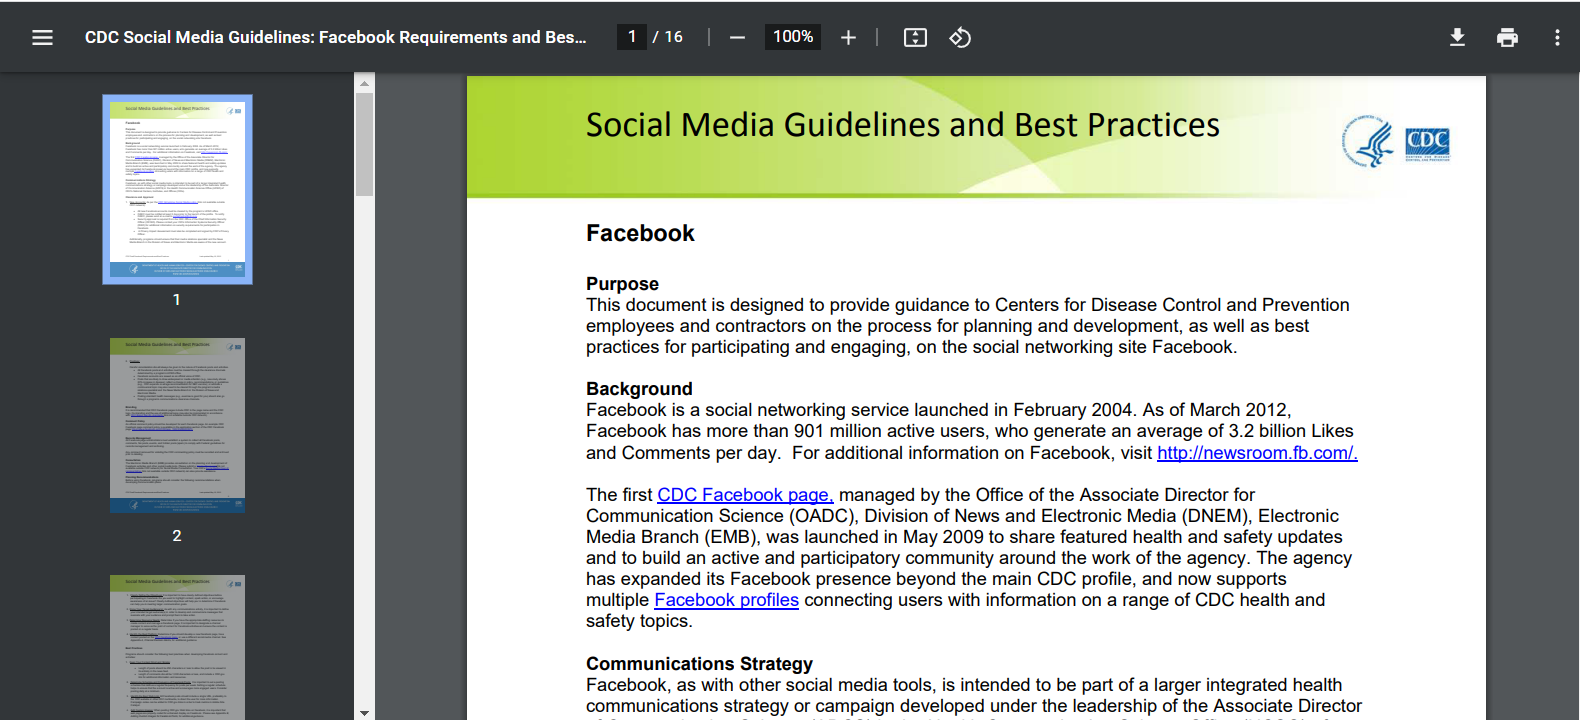Image resolution: width=1580 pixels, height=720 pixels.
Task: Print the document
Action: (1507, 38)
